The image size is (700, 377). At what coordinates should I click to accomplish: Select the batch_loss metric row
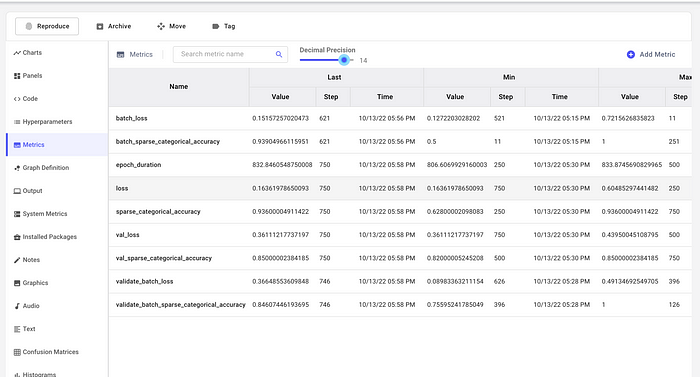click(x=400, y=118)
